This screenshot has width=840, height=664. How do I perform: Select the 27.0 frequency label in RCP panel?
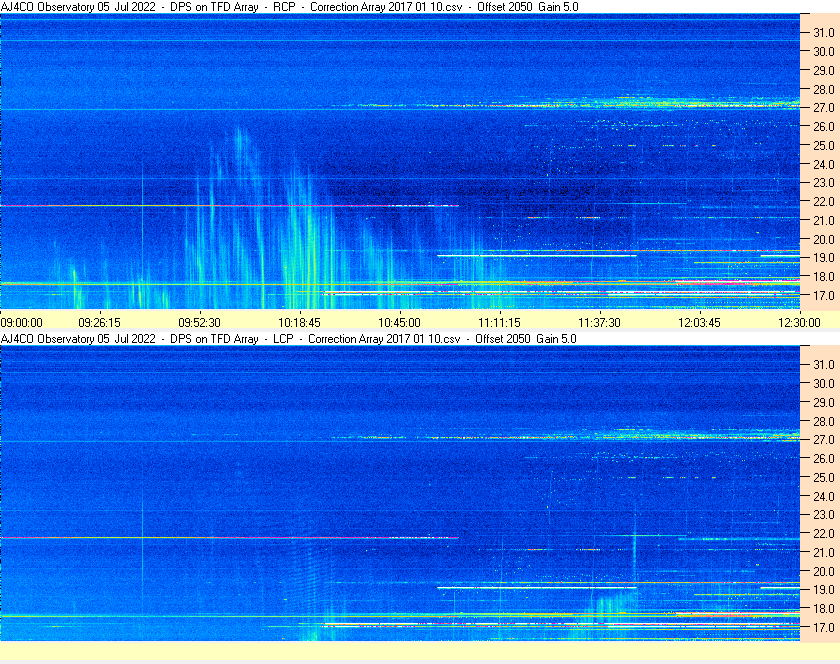(823, 107)
